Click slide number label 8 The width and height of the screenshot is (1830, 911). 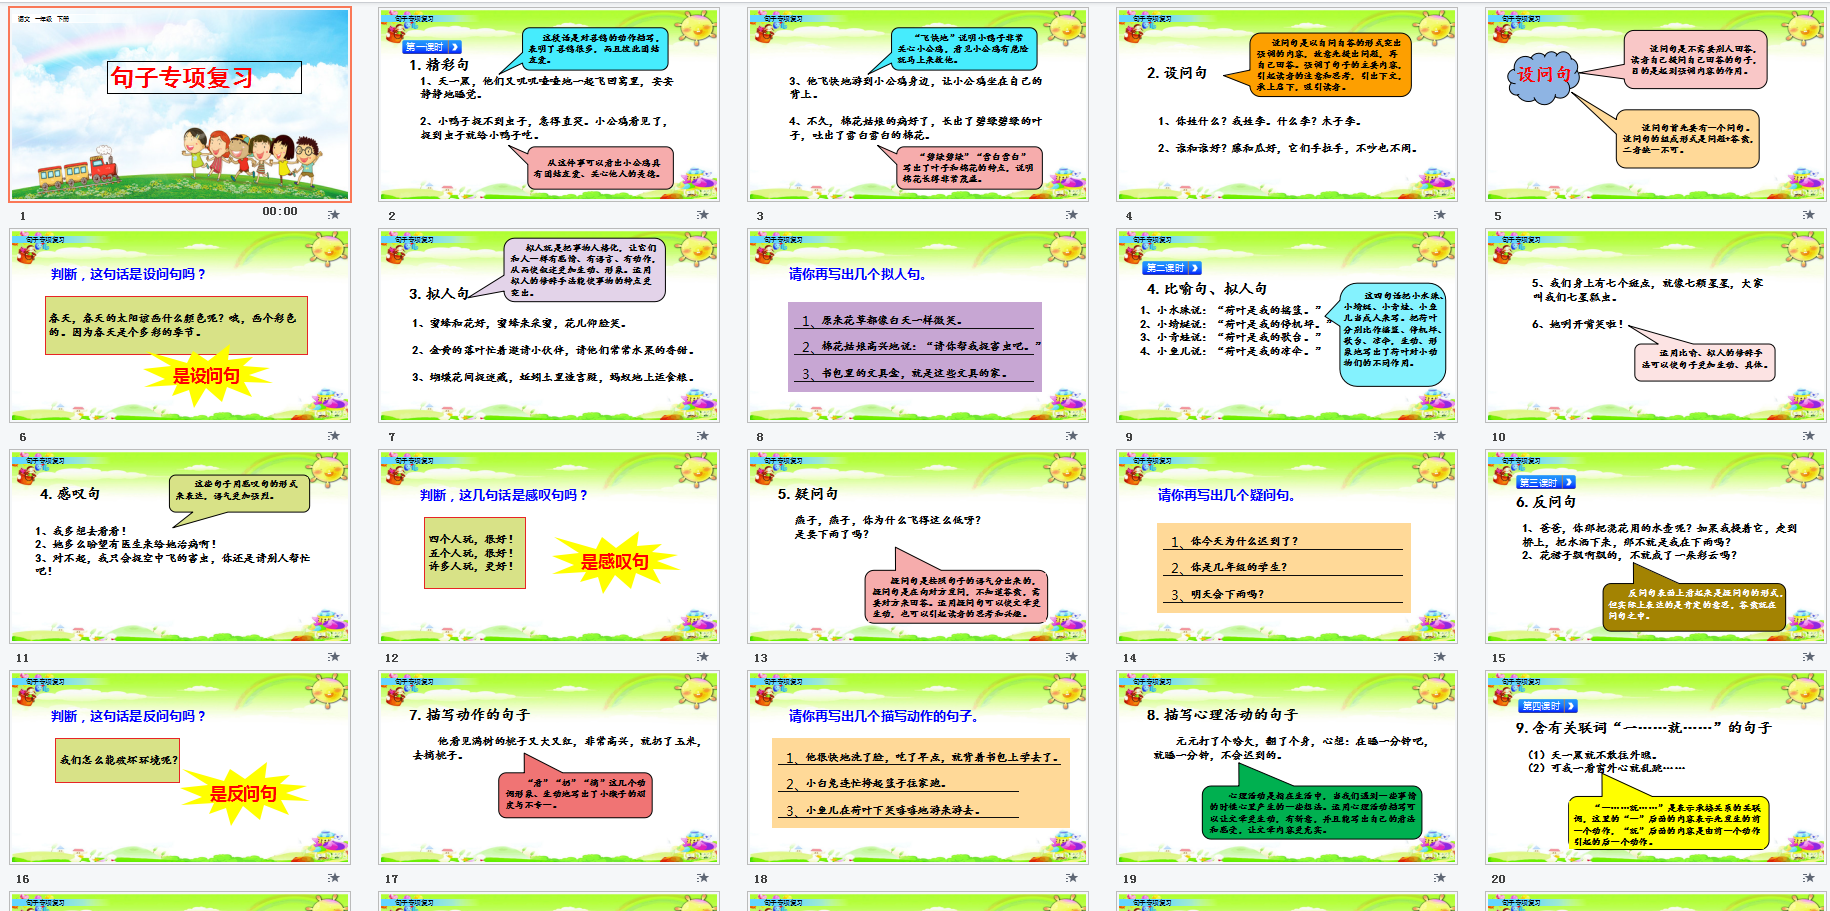point(760,437)
